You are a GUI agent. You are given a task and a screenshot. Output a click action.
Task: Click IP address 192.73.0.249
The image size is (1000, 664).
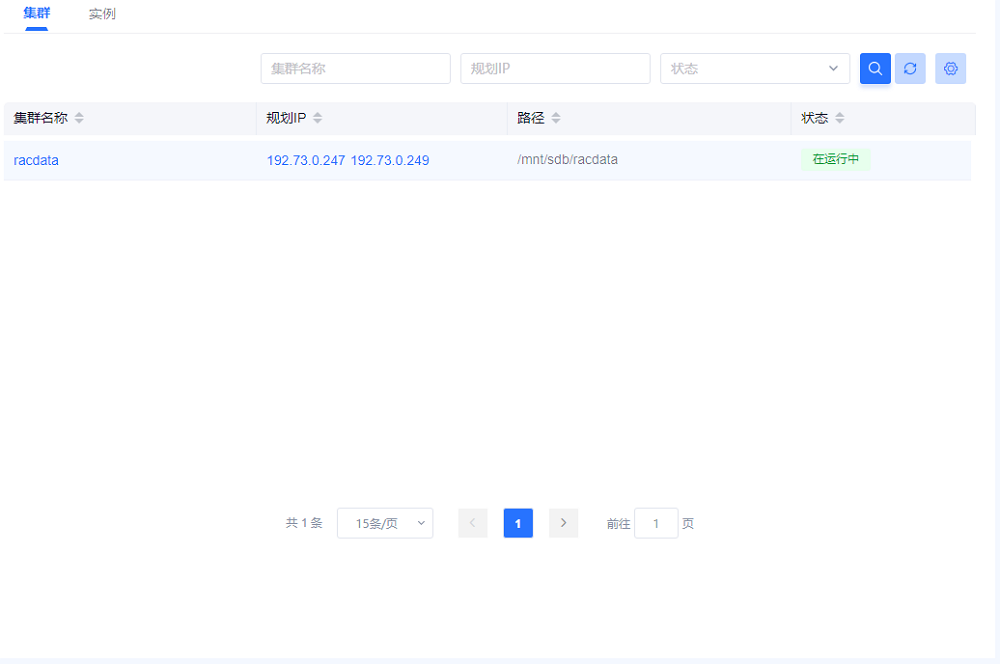pos(390,160)
